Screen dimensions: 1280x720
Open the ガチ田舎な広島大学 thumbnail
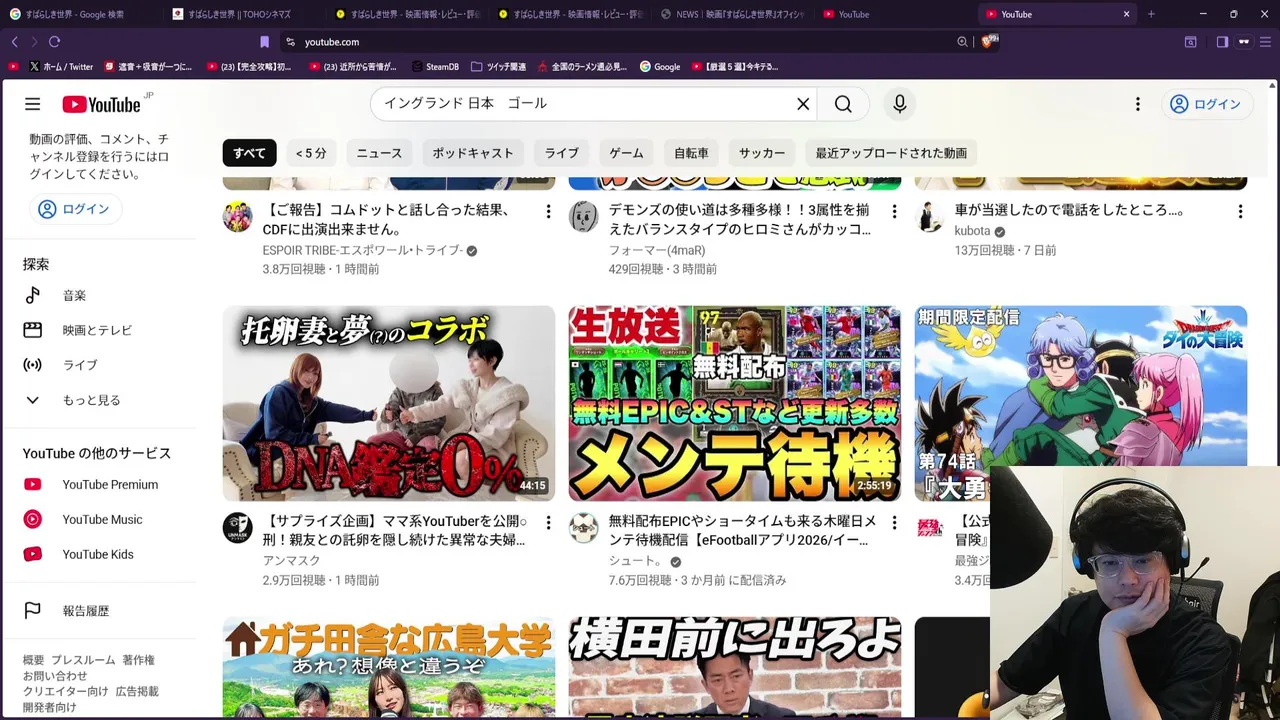(x=389, y=668)
